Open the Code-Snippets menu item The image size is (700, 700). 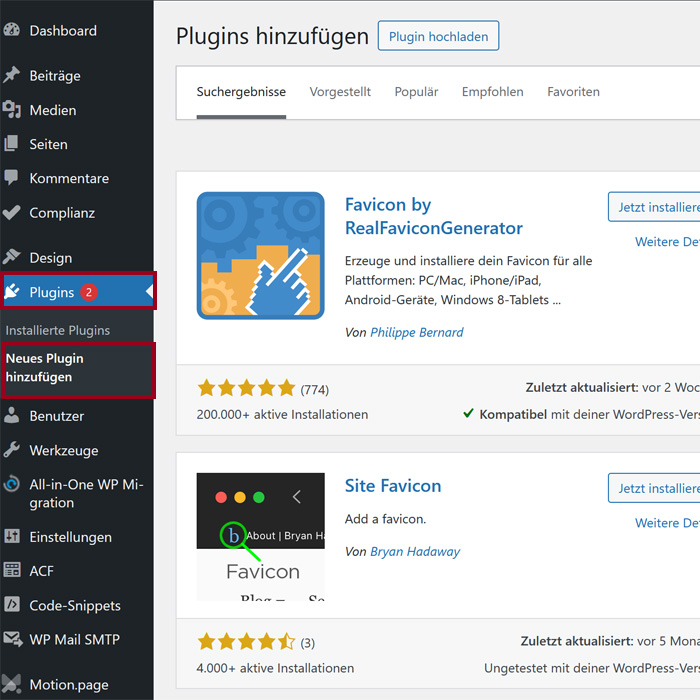[x=77, y=605]
